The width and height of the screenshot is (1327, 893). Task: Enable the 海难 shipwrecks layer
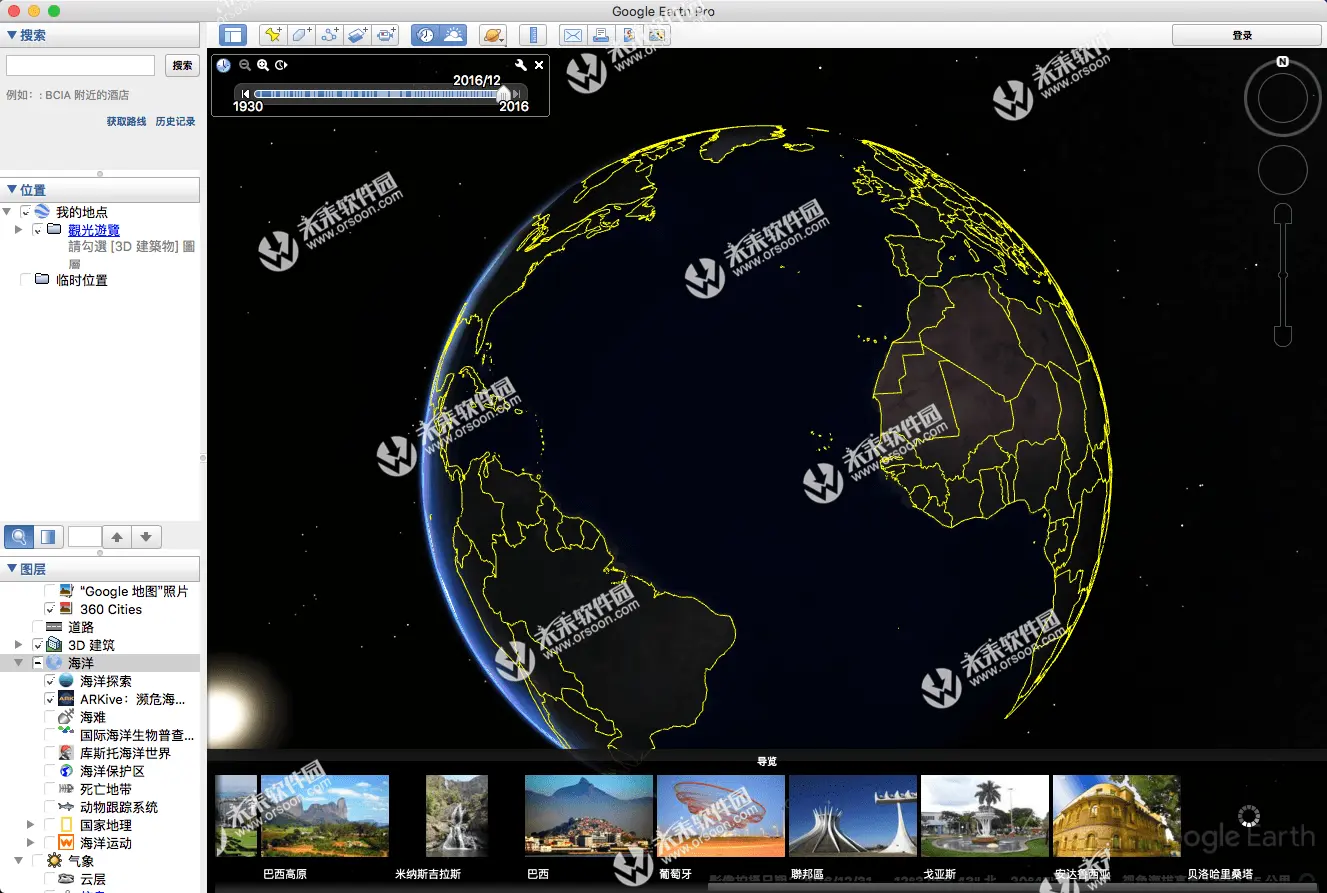point(50,717)
